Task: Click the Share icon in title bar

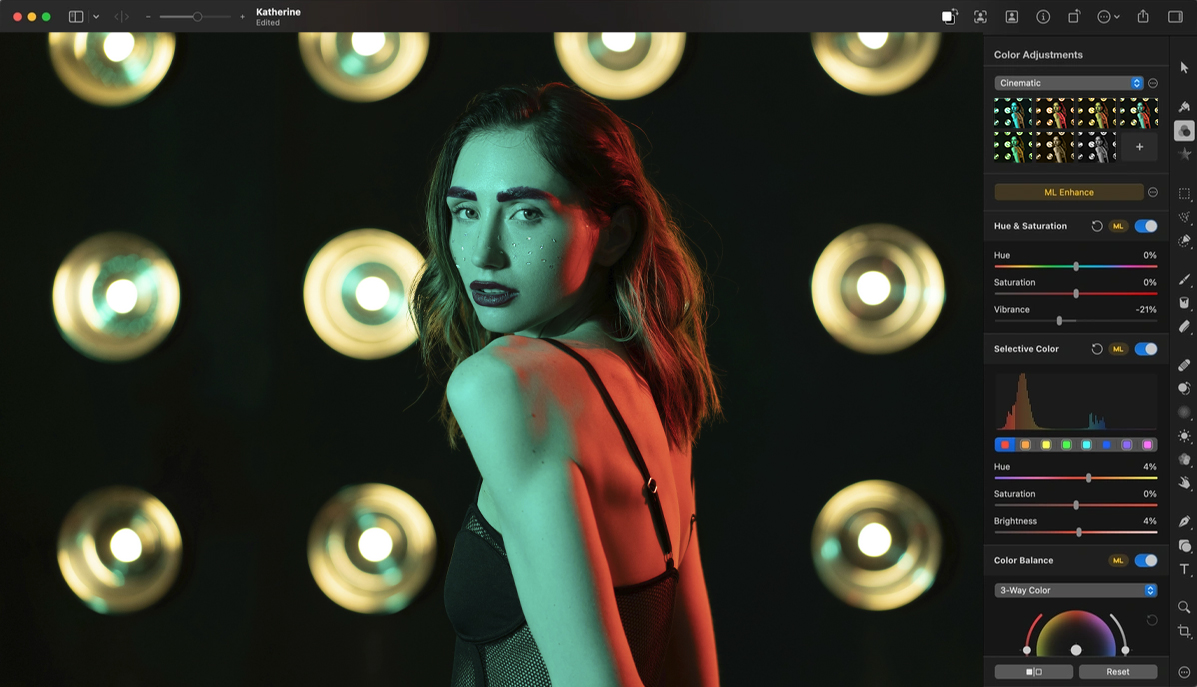Action: [x=1143, y=17]
